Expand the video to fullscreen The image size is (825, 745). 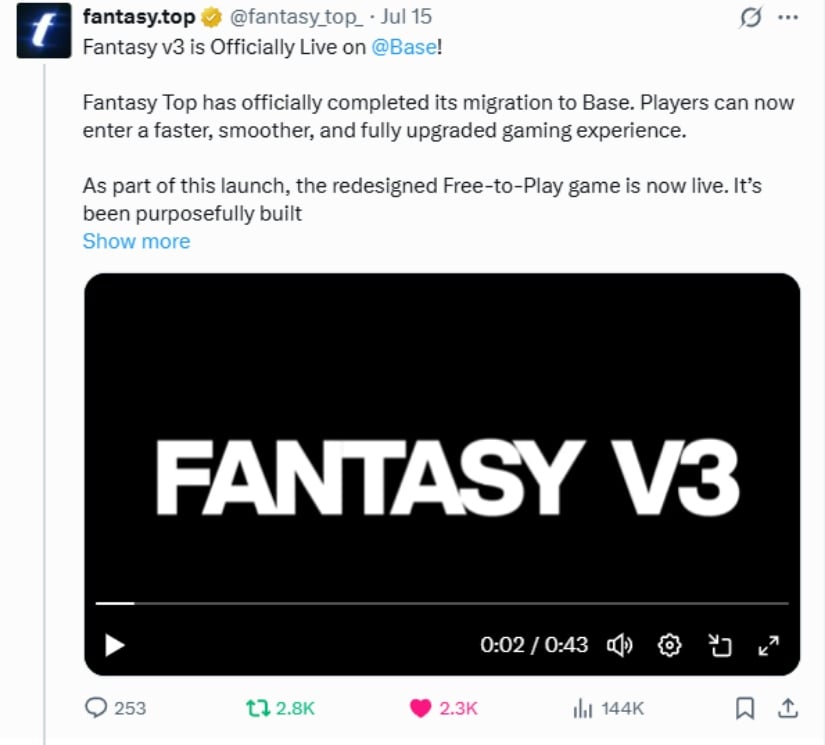pyautogui.click(x=769, y=645)
